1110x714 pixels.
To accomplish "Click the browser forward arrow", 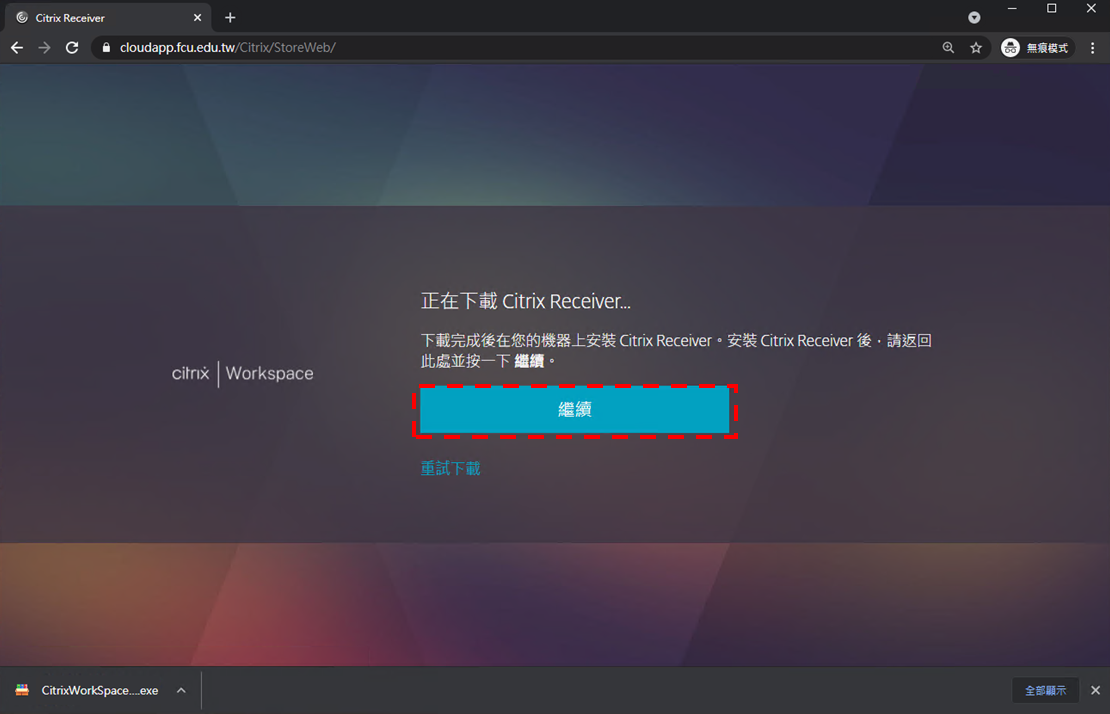I will (44, 47).
